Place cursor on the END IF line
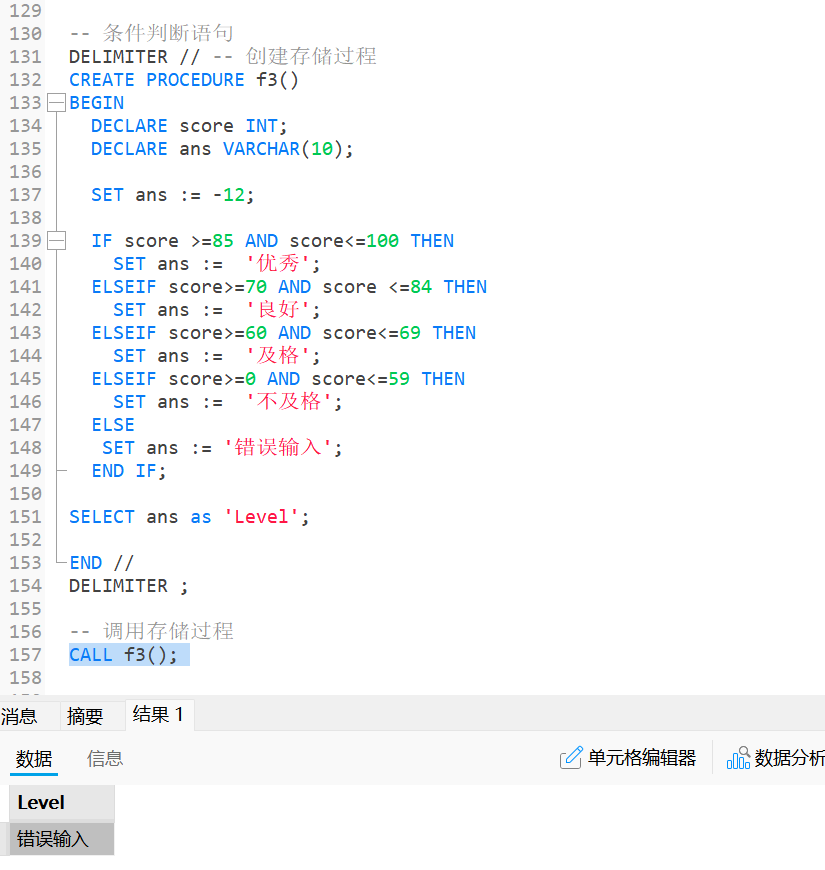 (129, 471)
